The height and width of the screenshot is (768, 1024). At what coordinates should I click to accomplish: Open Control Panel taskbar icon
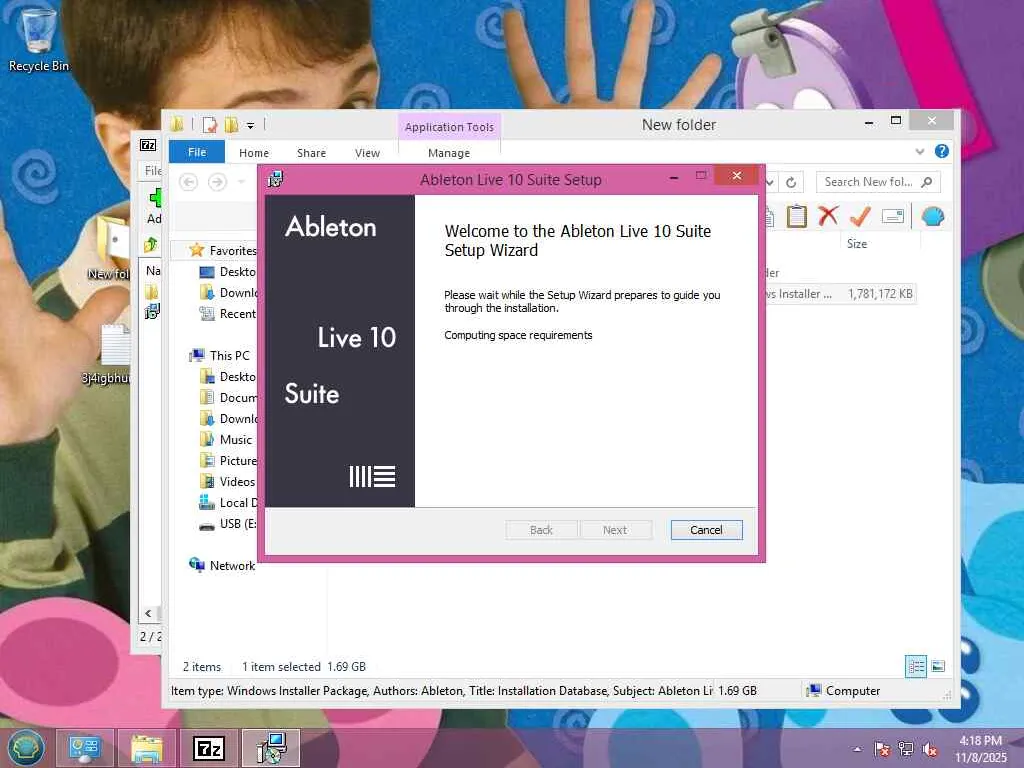[84, 748]
